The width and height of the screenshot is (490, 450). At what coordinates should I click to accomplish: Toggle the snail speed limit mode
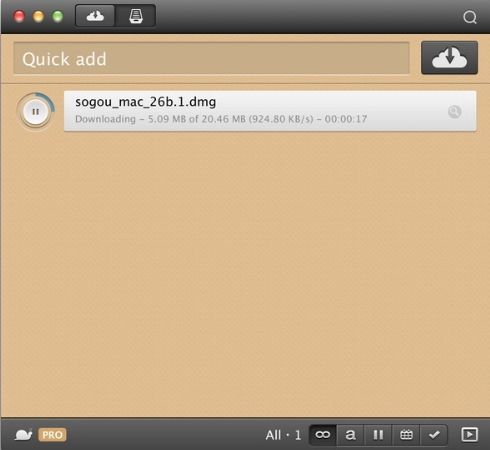point(23,435)
